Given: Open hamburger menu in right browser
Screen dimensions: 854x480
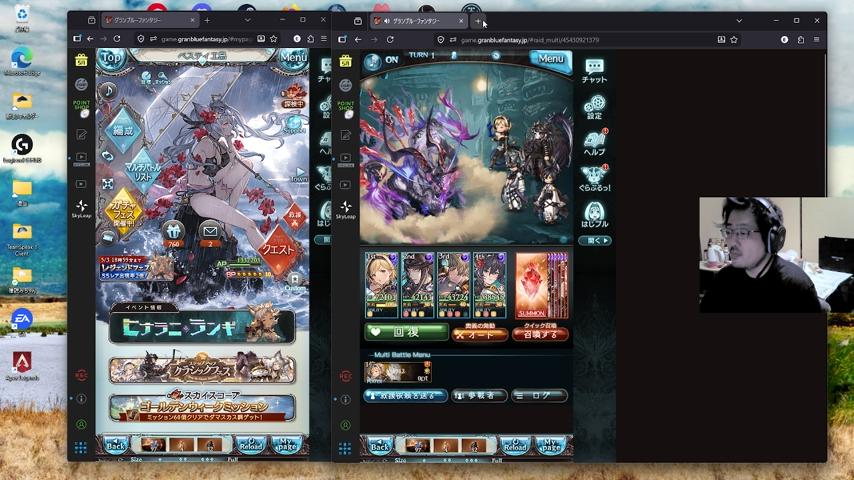Looking at the screenshot, I should click(x=816, y=39).
